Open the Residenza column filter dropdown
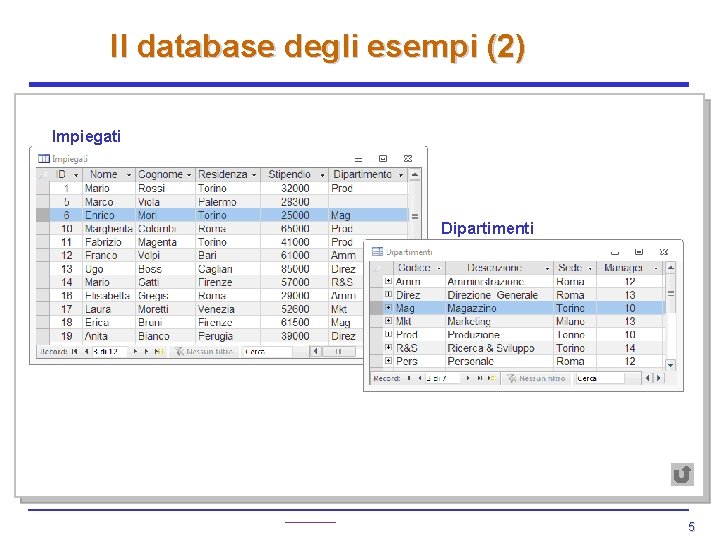The image size is (720, 540). pos(254,175)
